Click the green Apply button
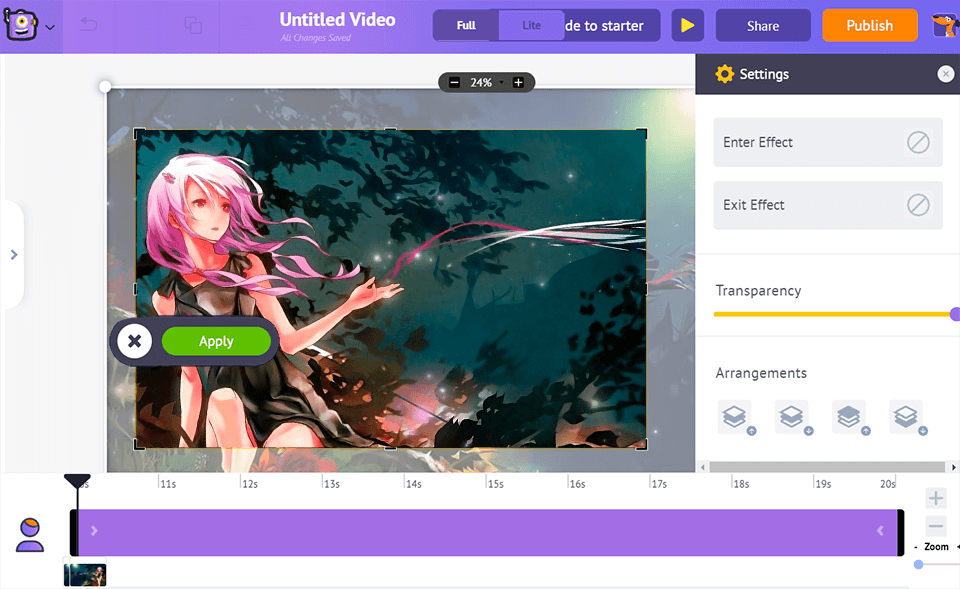 [x=216, y=341]
